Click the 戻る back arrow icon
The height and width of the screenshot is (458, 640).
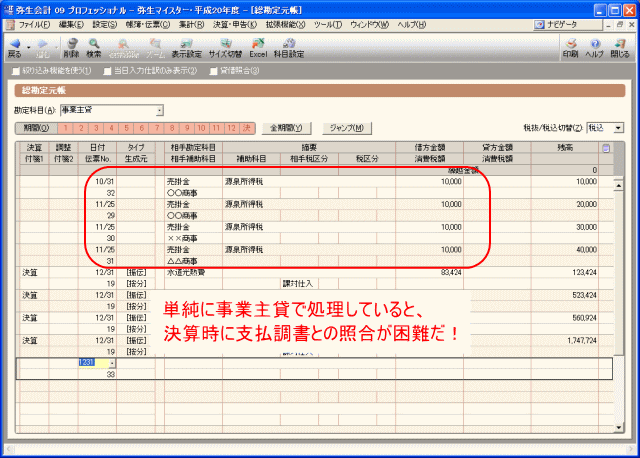[x=15, y=44]
